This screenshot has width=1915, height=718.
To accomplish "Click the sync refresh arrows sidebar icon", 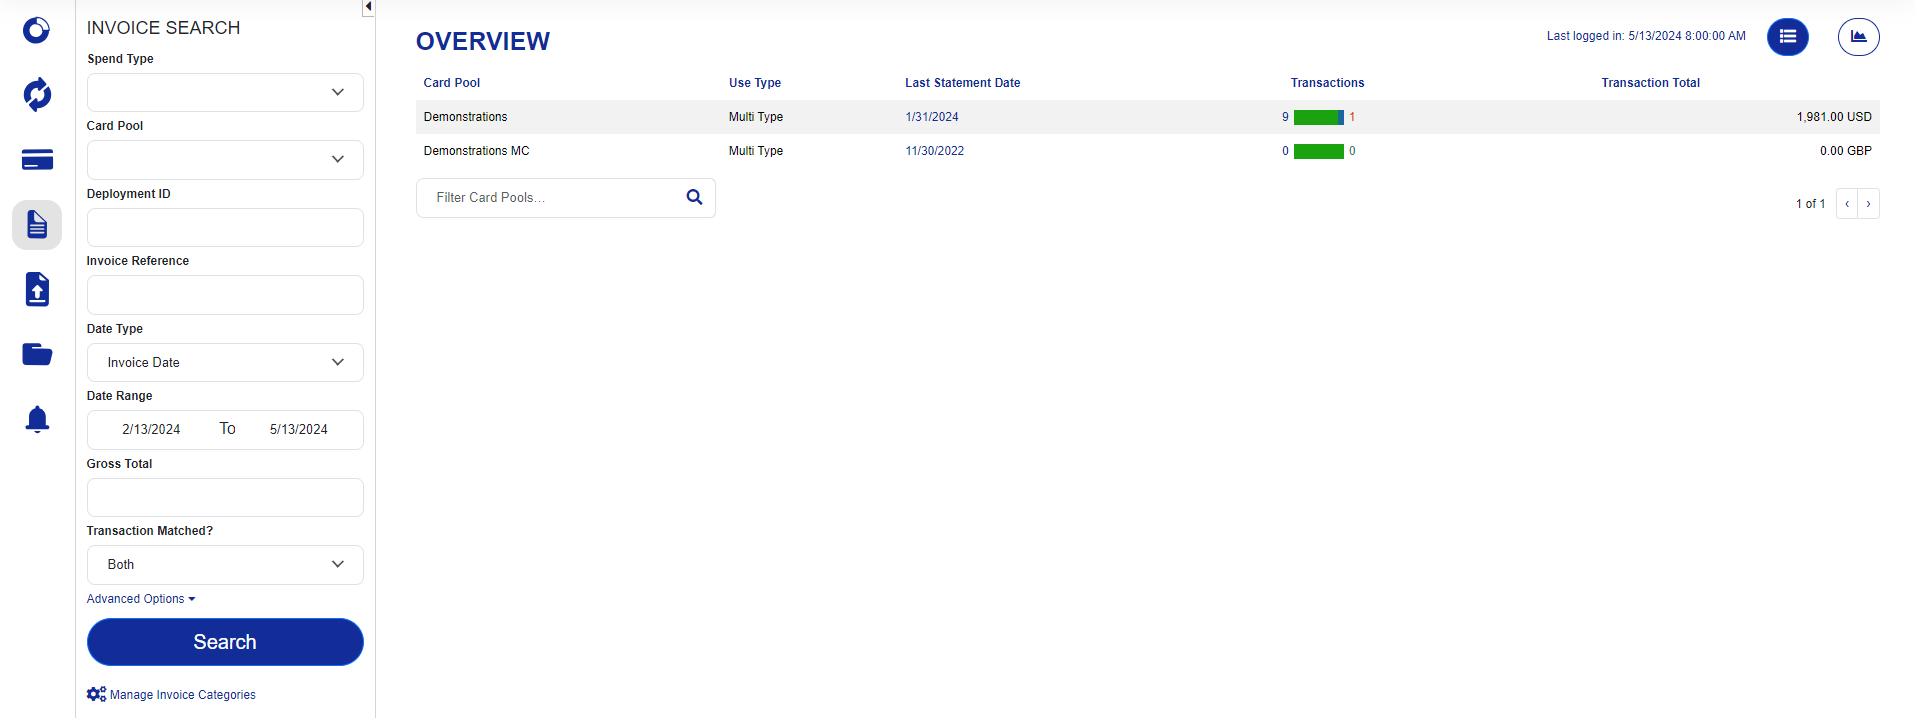I will (x=37, y=95).
